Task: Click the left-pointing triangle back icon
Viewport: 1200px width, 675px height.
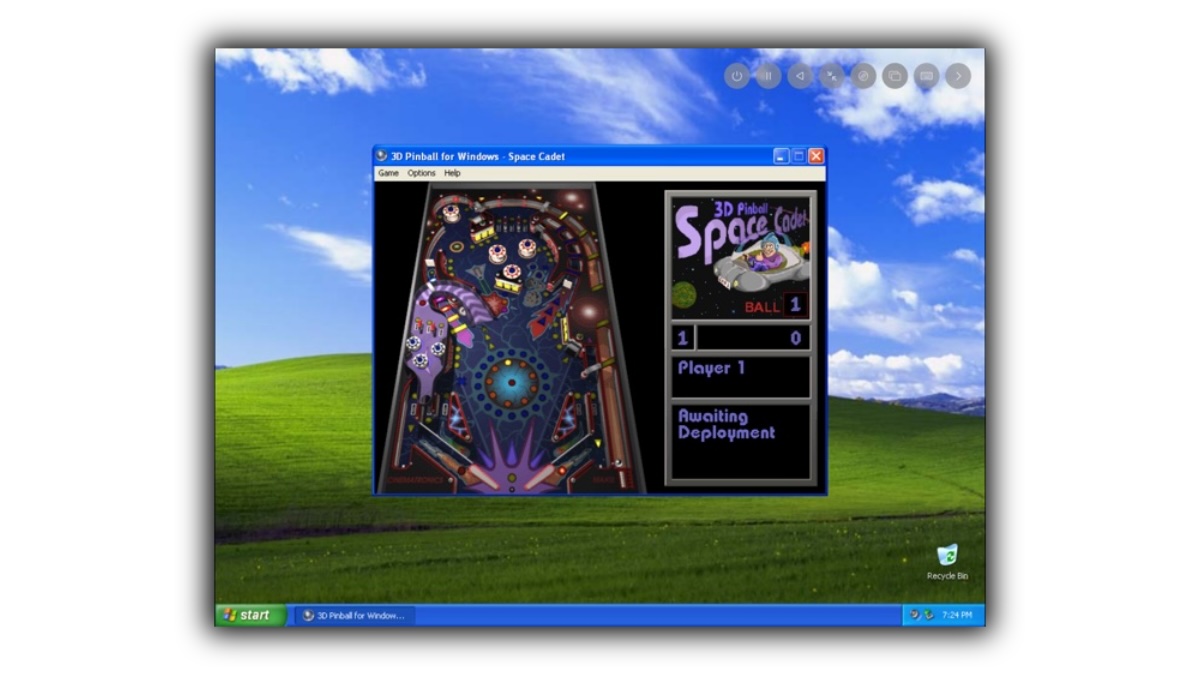Action: coord(800,76)
